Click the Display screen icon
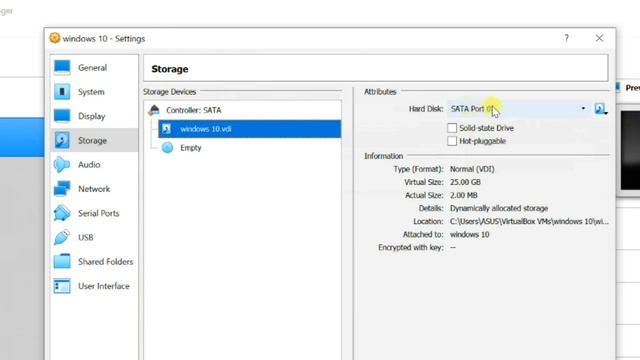Image resolution: width=640 pixels, height=360 pixels. pyautogui.click(x=62, y=116)
